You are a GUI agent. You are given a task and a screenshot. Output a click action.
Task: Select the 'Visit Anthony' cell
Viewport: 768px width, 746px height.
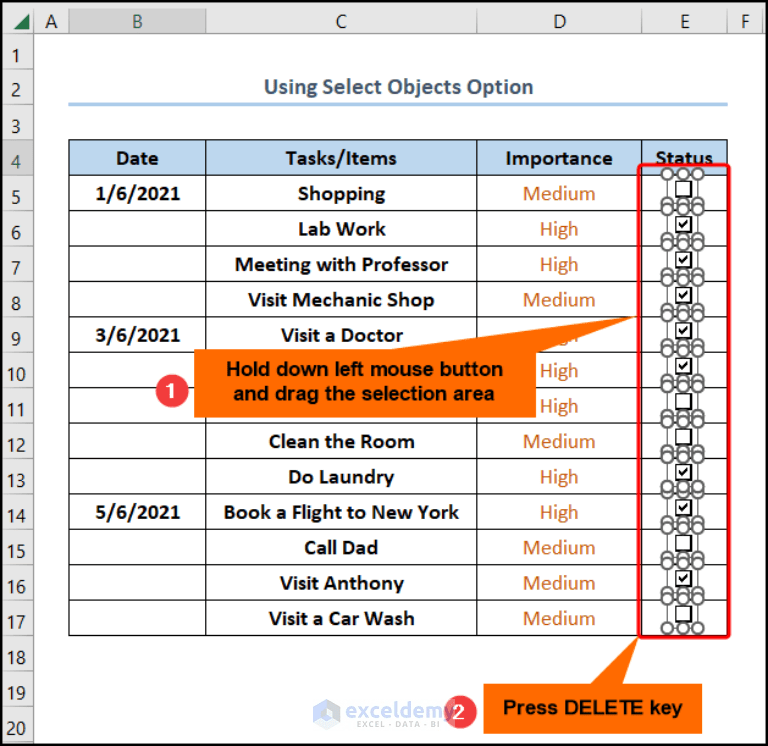point(341,582)
